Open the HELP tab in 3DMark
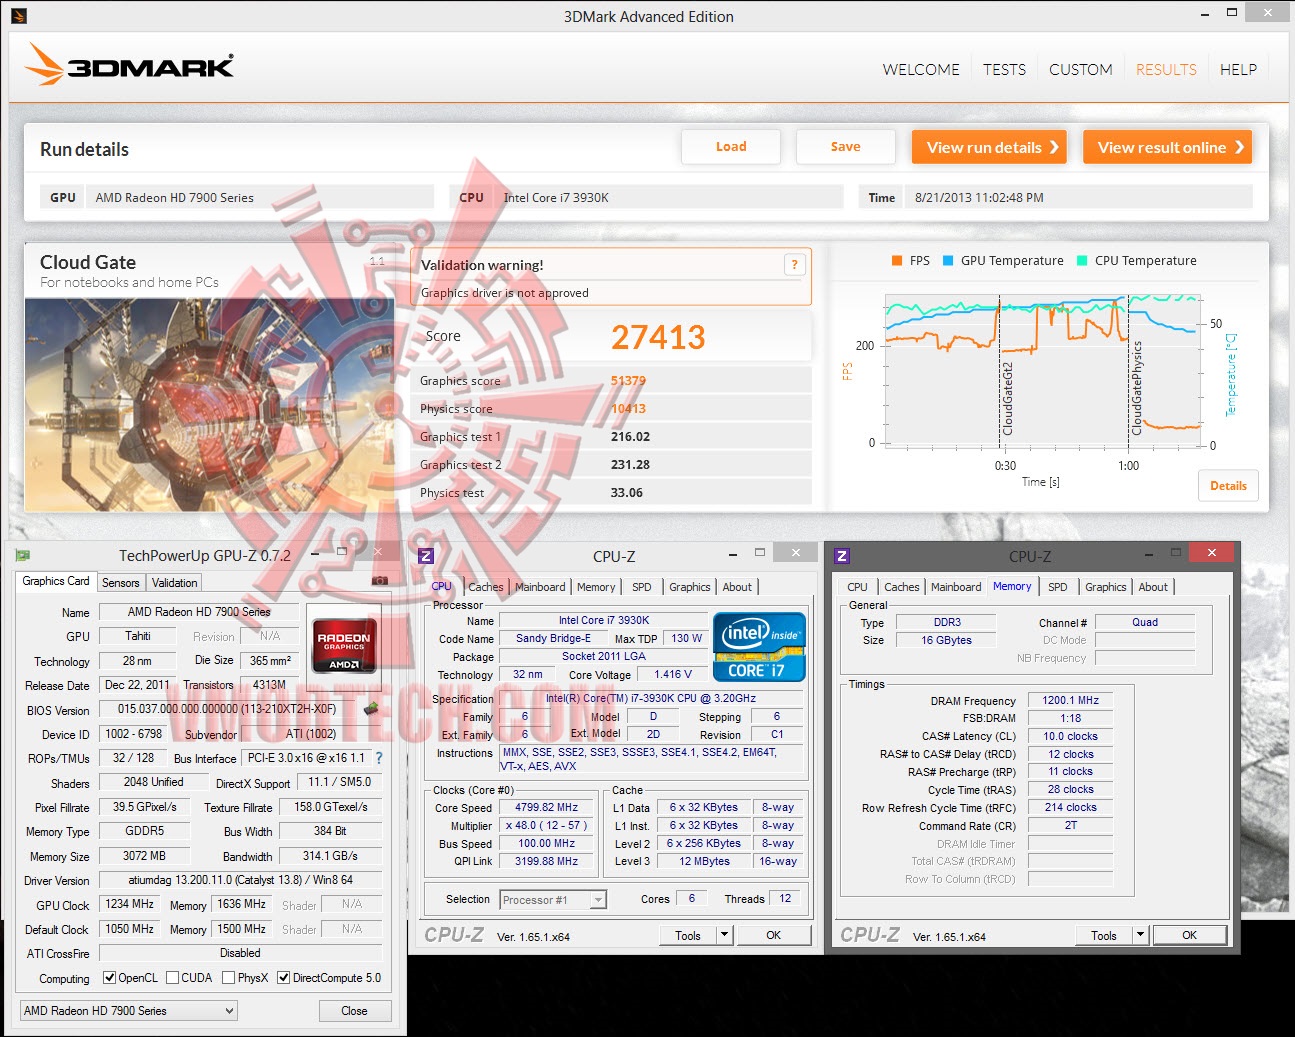Image resolution: width=1295 pixels, height=1037 pixels. point(1238,69)
